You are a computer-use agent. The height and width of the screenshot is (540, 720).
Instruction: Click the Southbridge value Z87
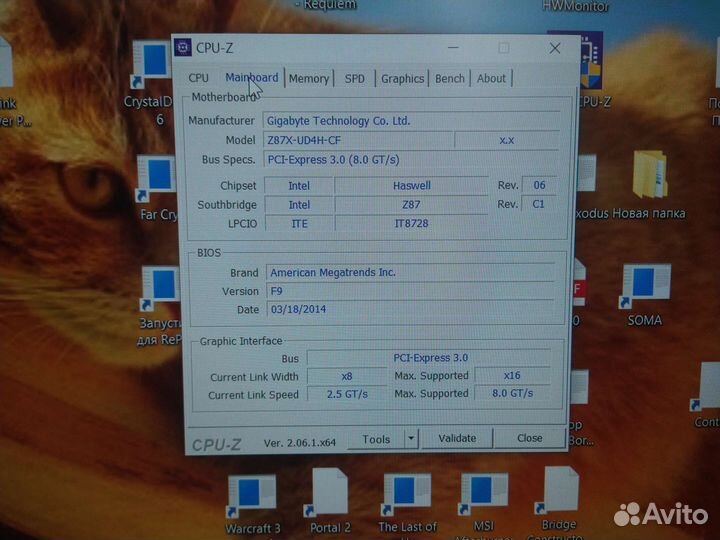[x=411, y=205]
